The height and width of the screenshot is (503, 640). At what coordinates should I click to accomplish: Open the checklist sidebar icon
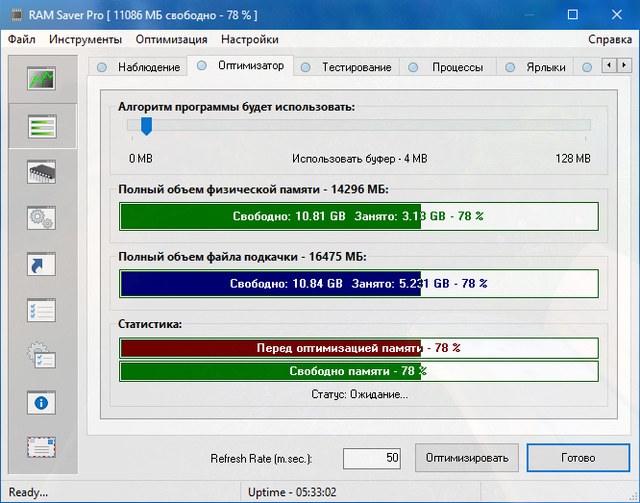pyautogui.click(x=42, y=310)
